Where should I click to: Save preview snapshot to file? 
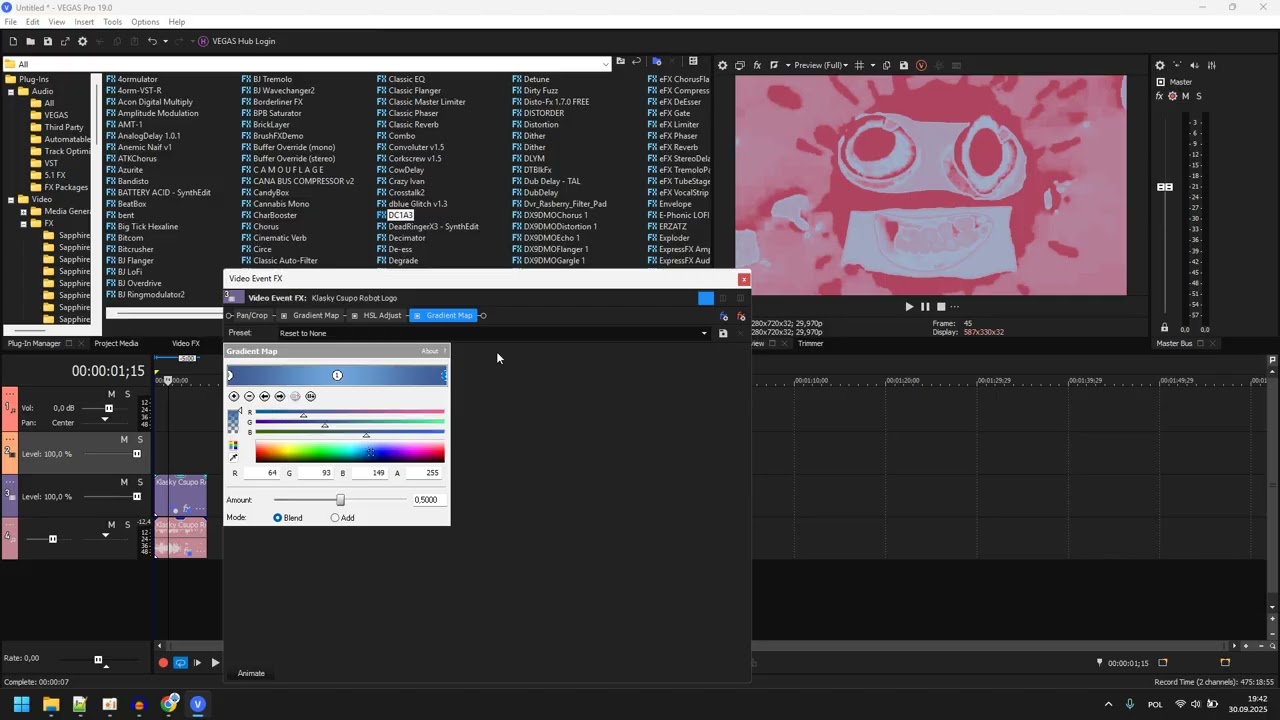coord(904,65)
